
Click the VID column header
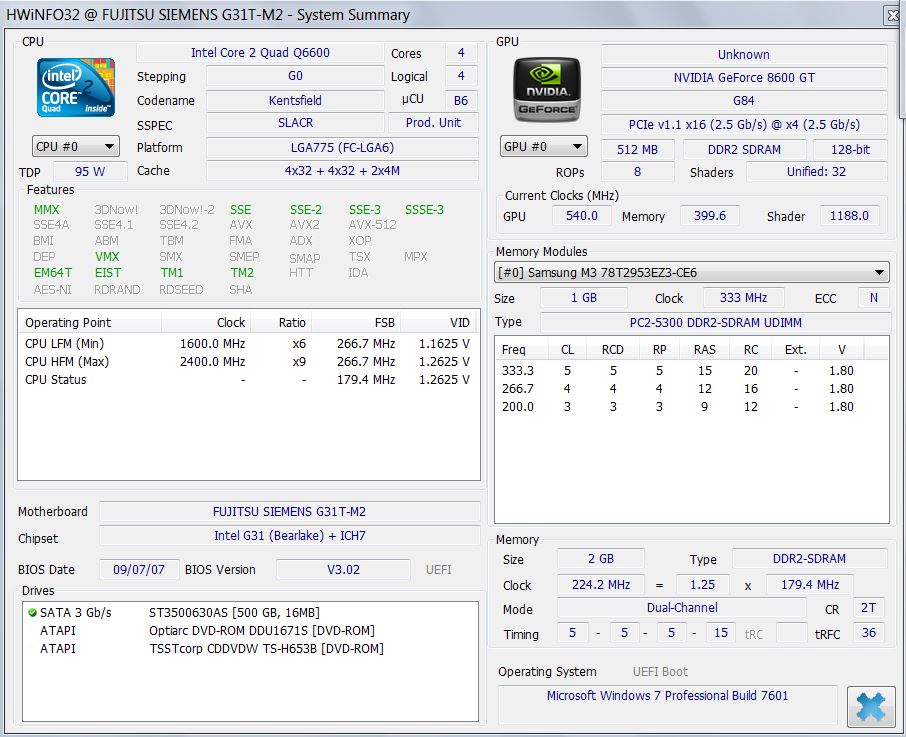click(x=439, y=322)
